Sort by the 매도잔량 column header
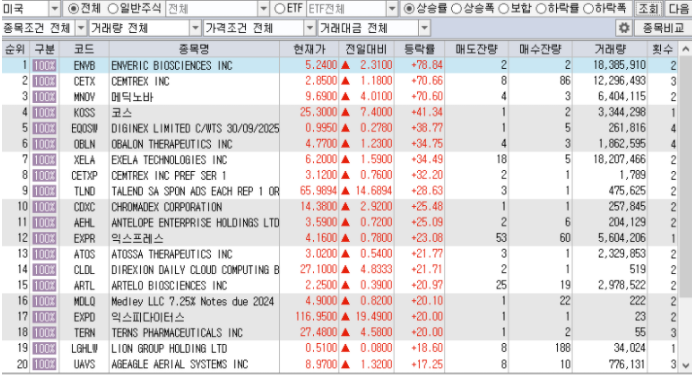Viewport: 692px width, 375px height. tap(476, 49)
